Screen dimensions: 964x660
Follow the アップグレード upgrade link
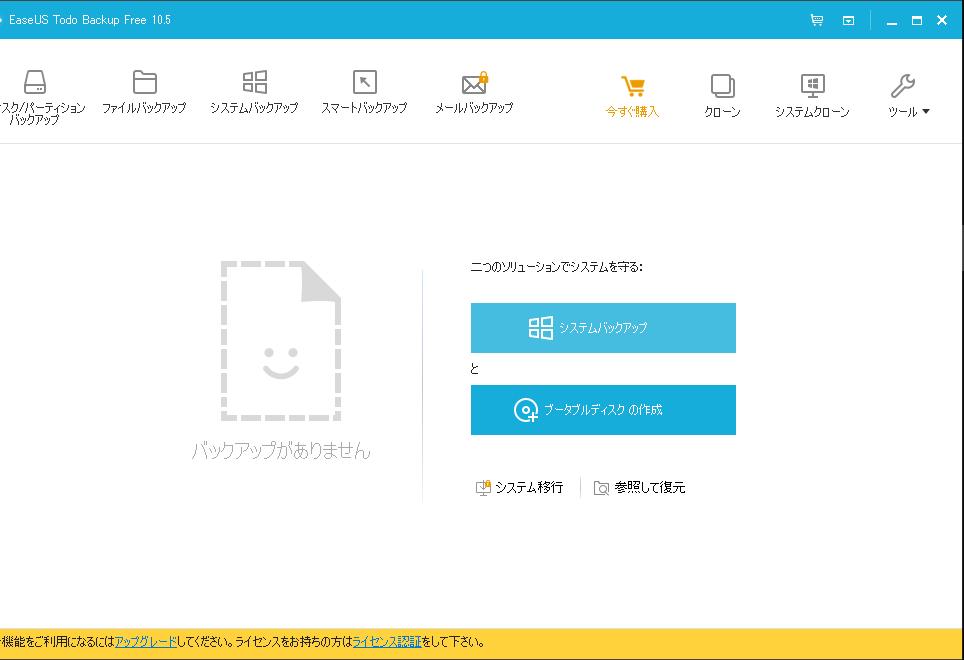pyautogui.click(x=146, y=642)
